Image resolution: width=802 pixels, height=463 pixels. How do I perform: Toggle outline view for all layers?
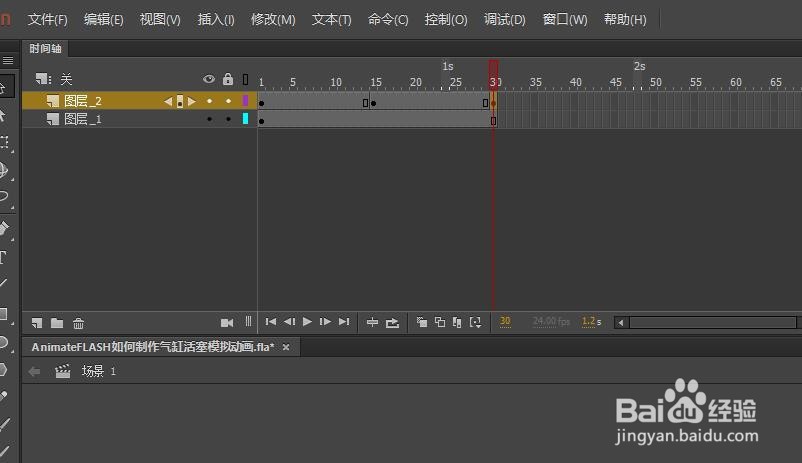(x=246, y=79)
